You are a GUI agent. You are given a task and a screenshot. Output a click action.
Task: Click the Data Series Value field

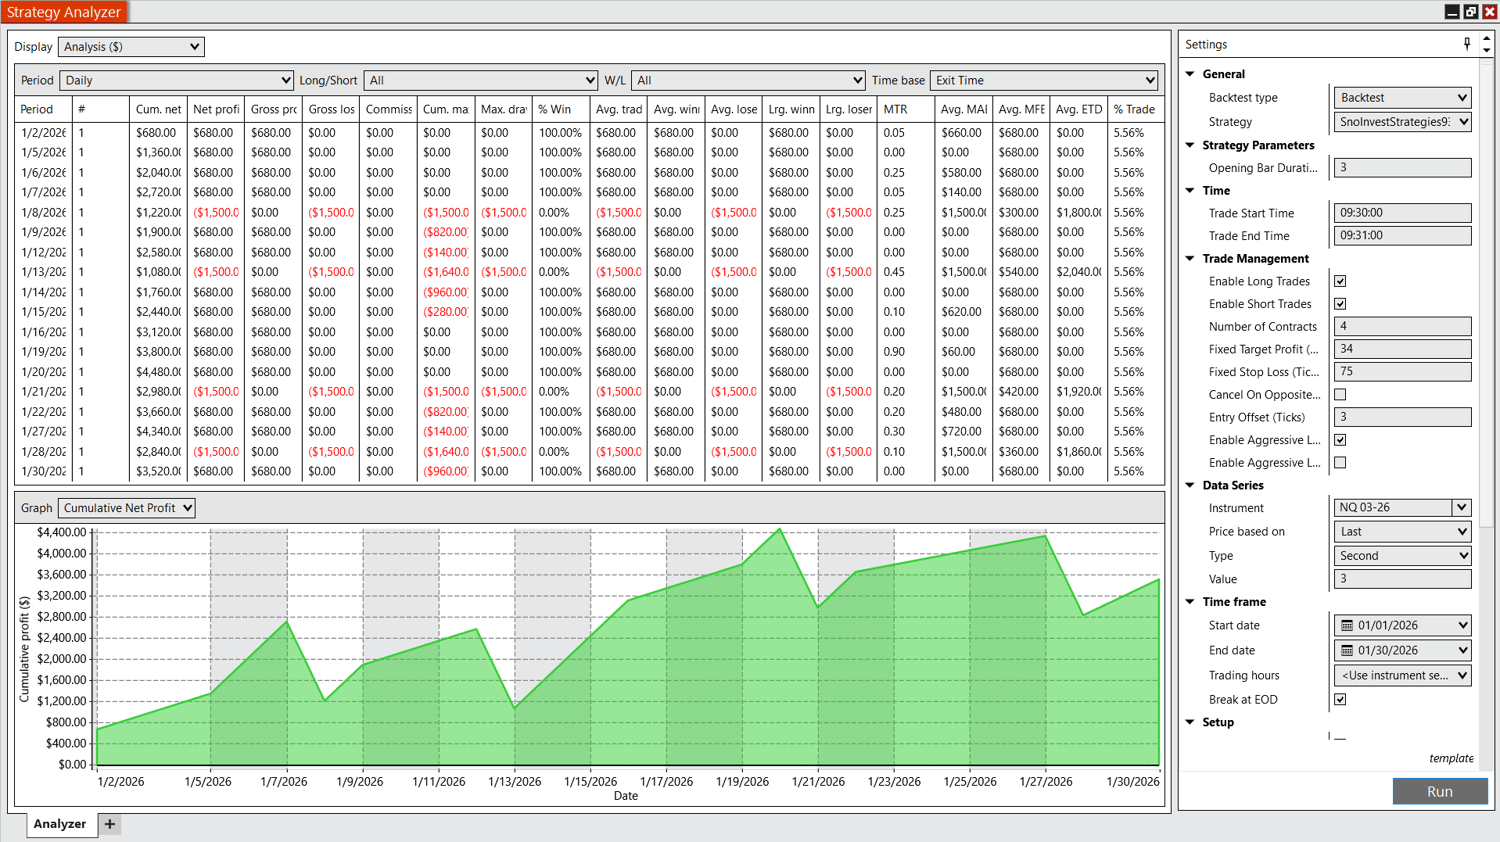(x=1402, y=579)
